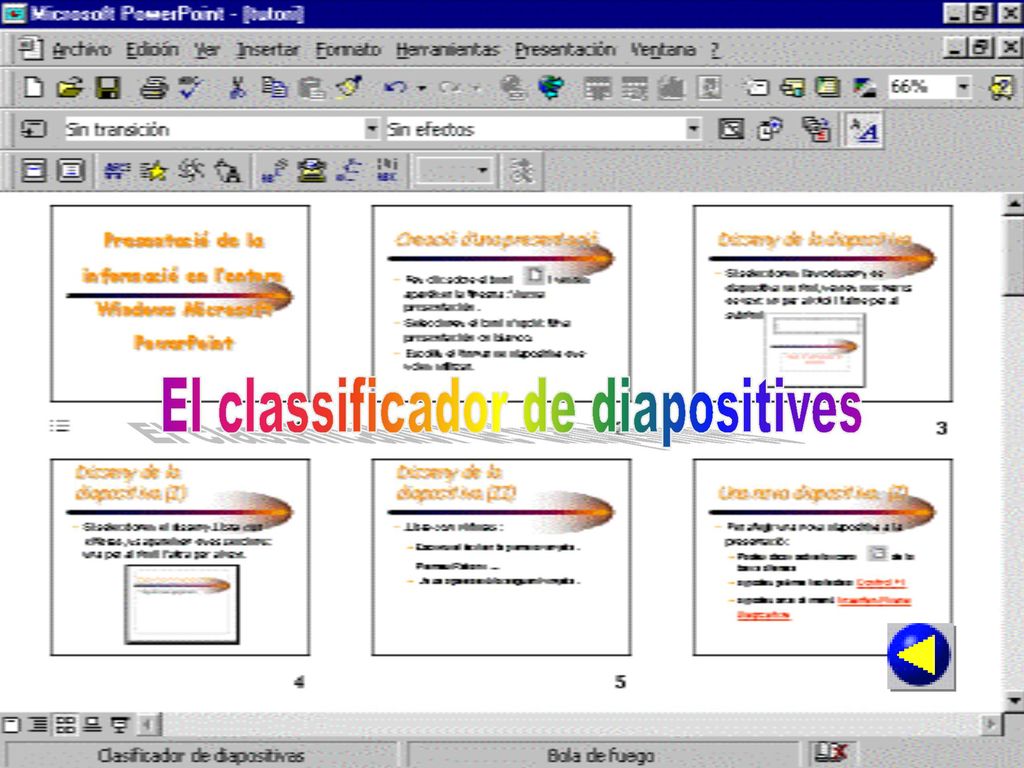
Task: Start the rehearse timings icon
Action: tap(771, 129)
